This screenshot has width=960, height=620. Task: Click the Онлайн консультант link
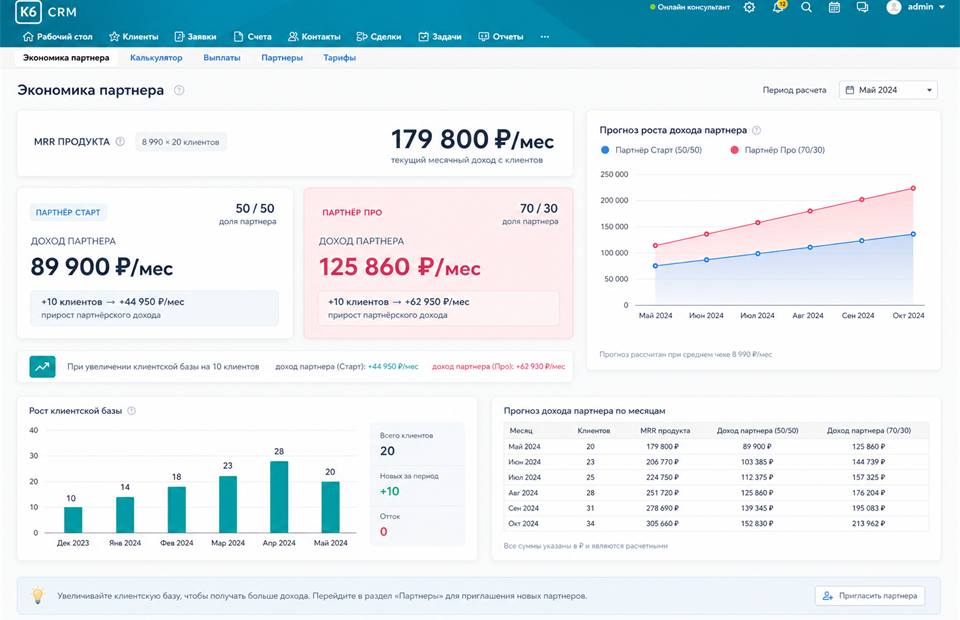pos(690,7)
